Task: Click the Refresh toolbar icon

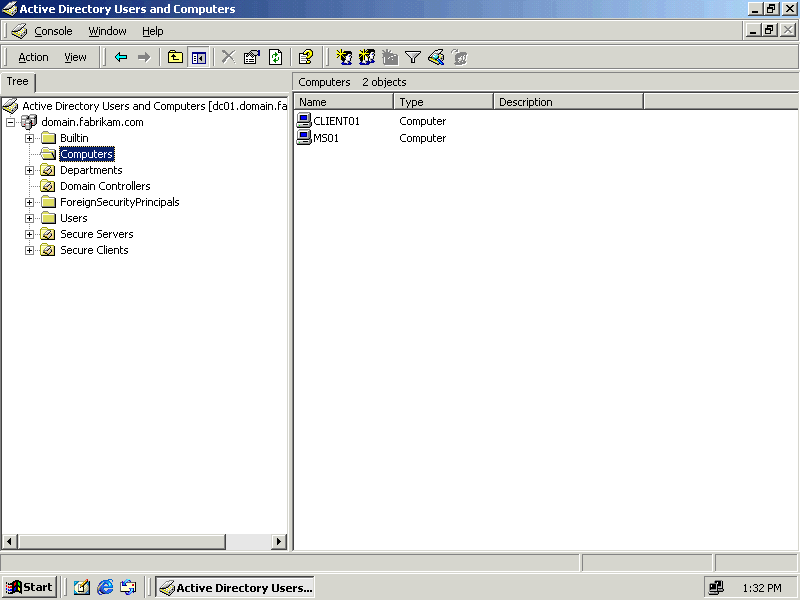Action: click(275, 57)
